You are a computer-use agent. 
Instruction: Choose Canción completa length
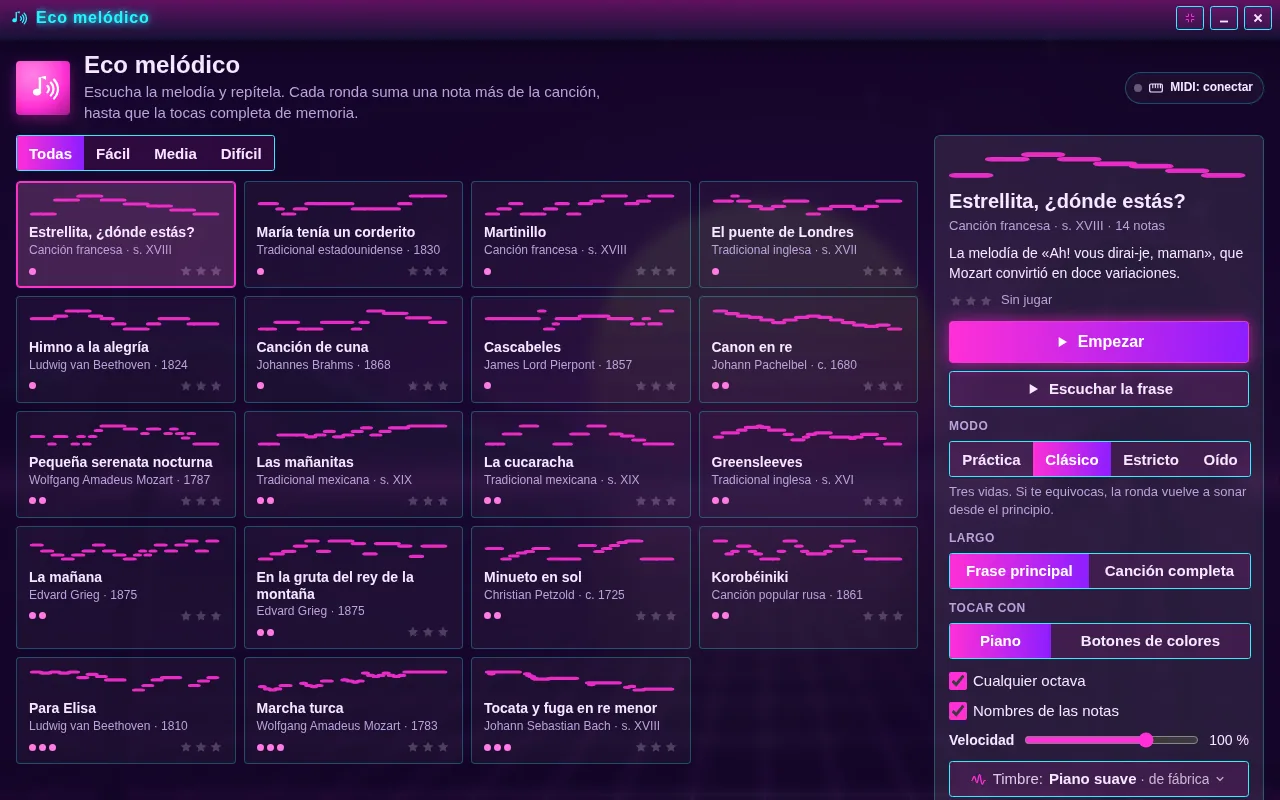point(1169,571)
